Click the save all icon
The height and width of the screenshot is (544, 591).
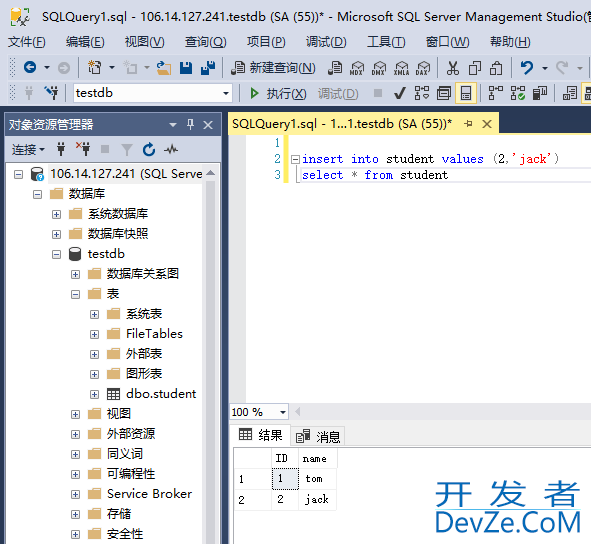(208, 68)
